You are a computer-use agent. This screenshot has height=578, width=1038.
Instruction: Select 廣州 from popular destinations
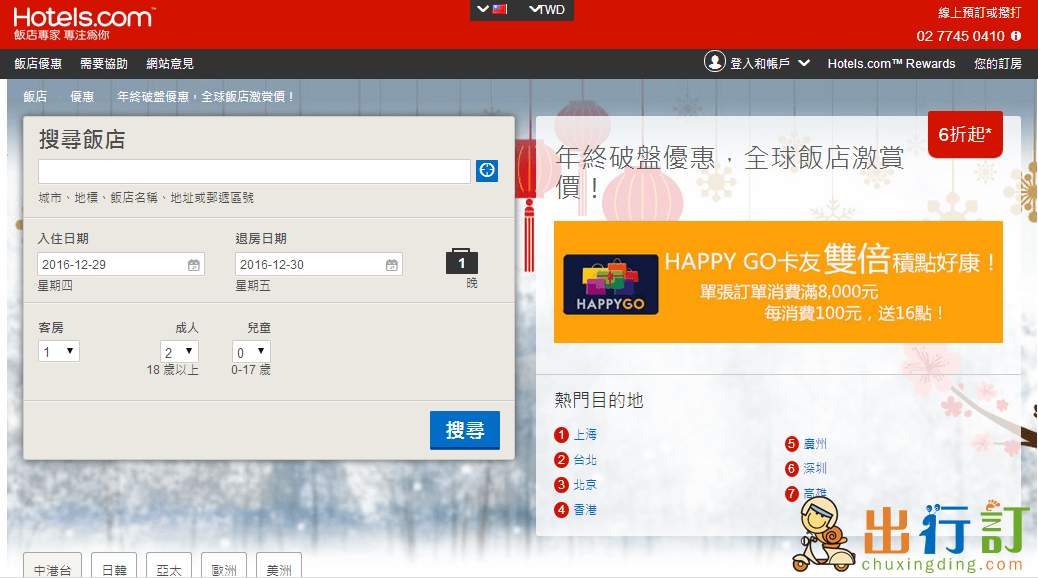point(815,444)
